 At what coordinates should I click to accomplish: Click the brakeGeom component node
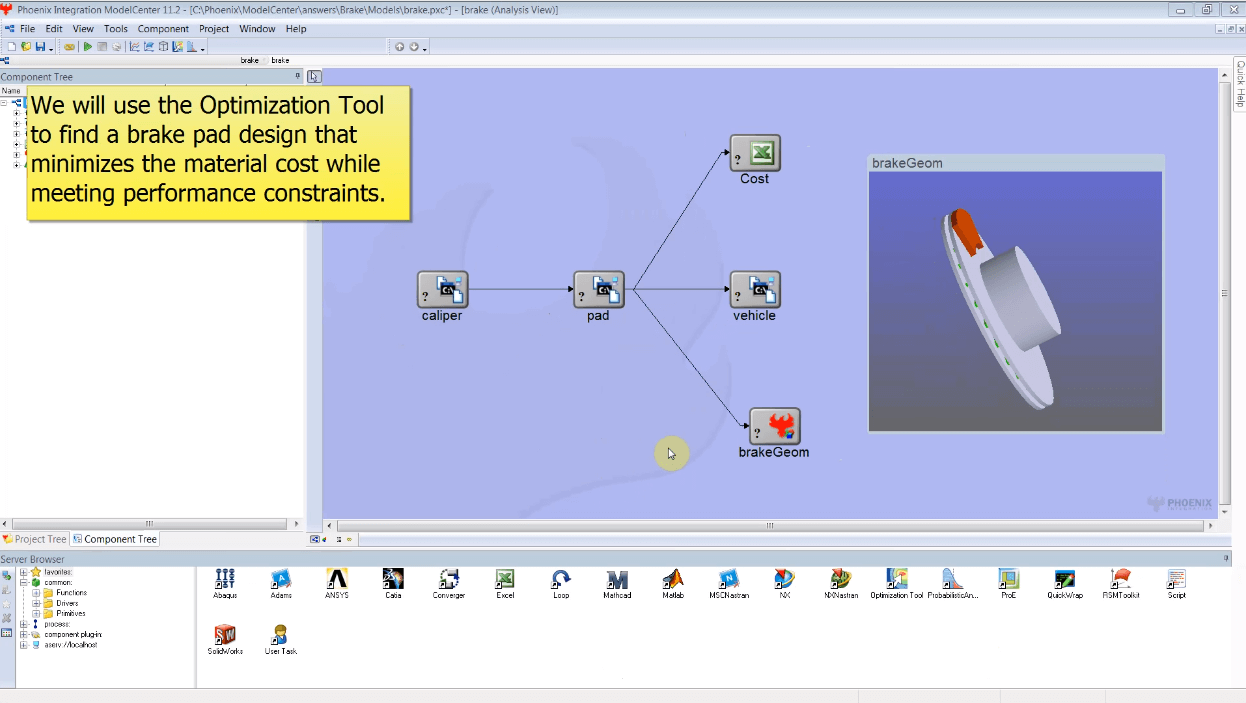click(x=775, y=427)
